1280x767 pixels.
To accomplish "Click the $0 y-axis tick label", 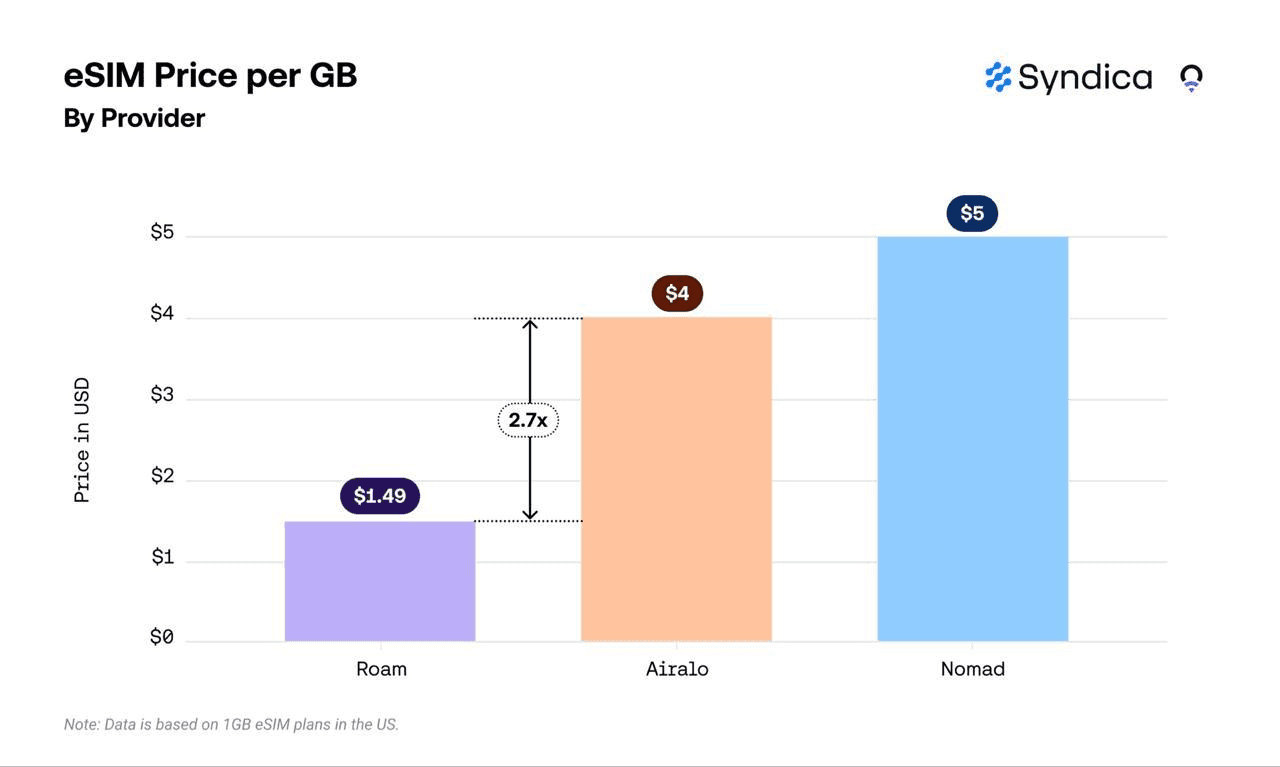I will coord(162,637).
